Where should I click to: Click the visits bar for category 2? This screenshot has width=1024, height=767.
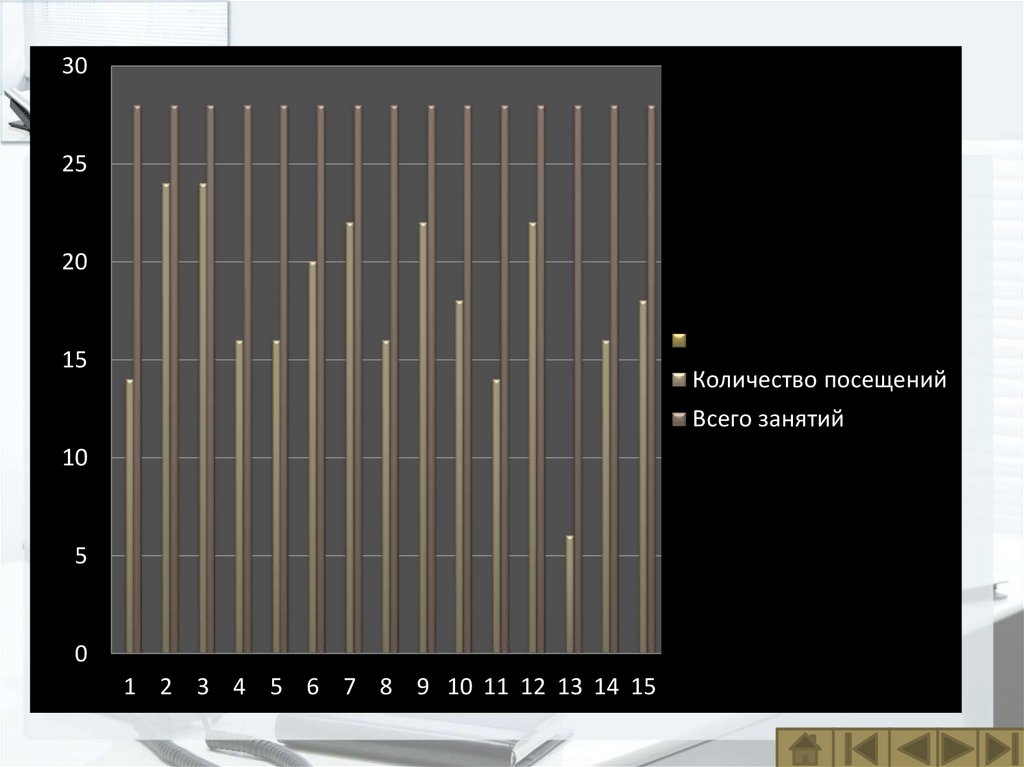coord(166,418)
